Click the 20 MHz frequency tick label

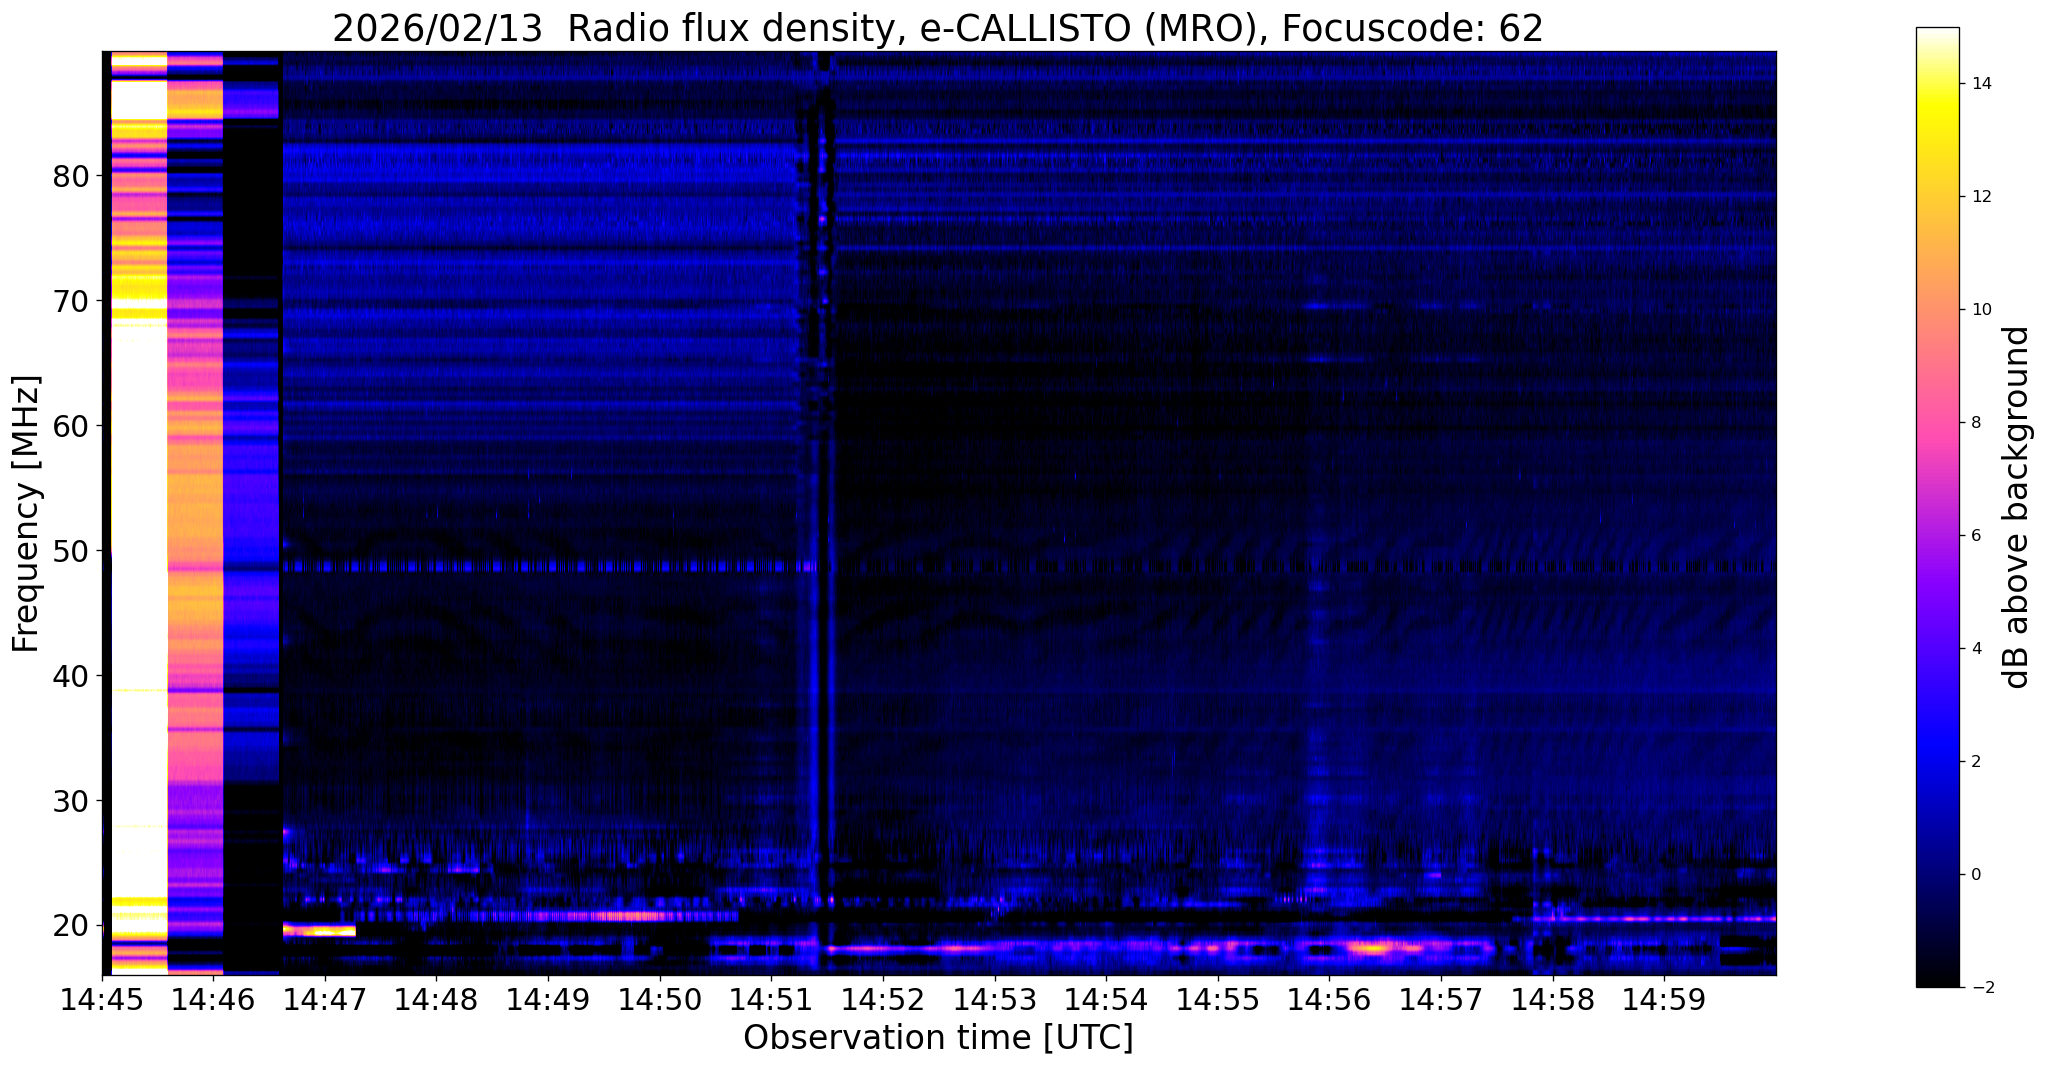coord(72,926)
